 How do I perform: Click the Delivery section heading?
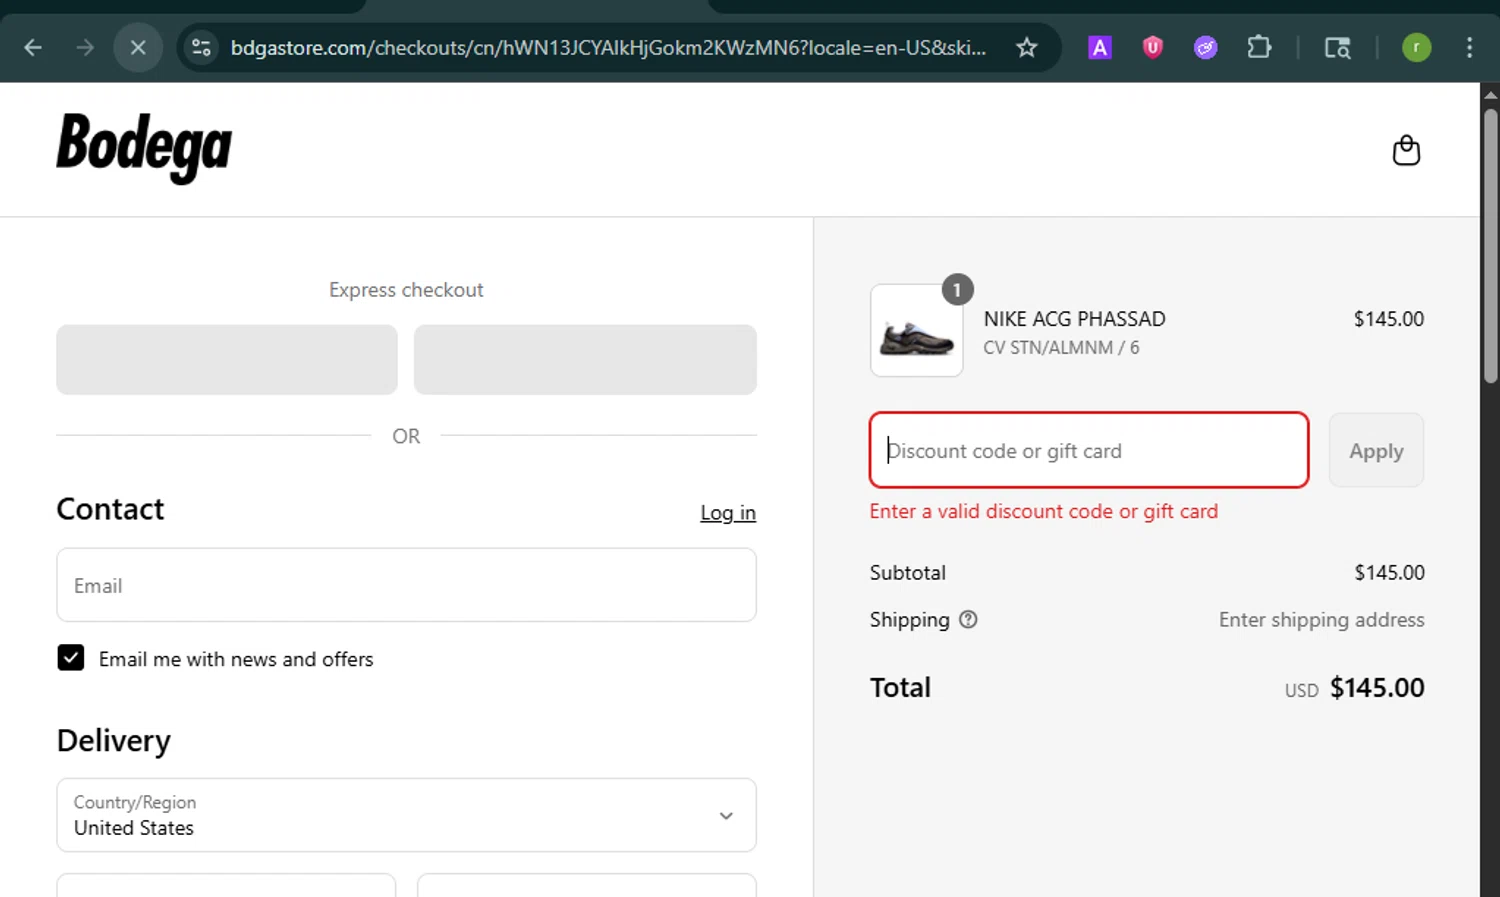coord(114,741)
